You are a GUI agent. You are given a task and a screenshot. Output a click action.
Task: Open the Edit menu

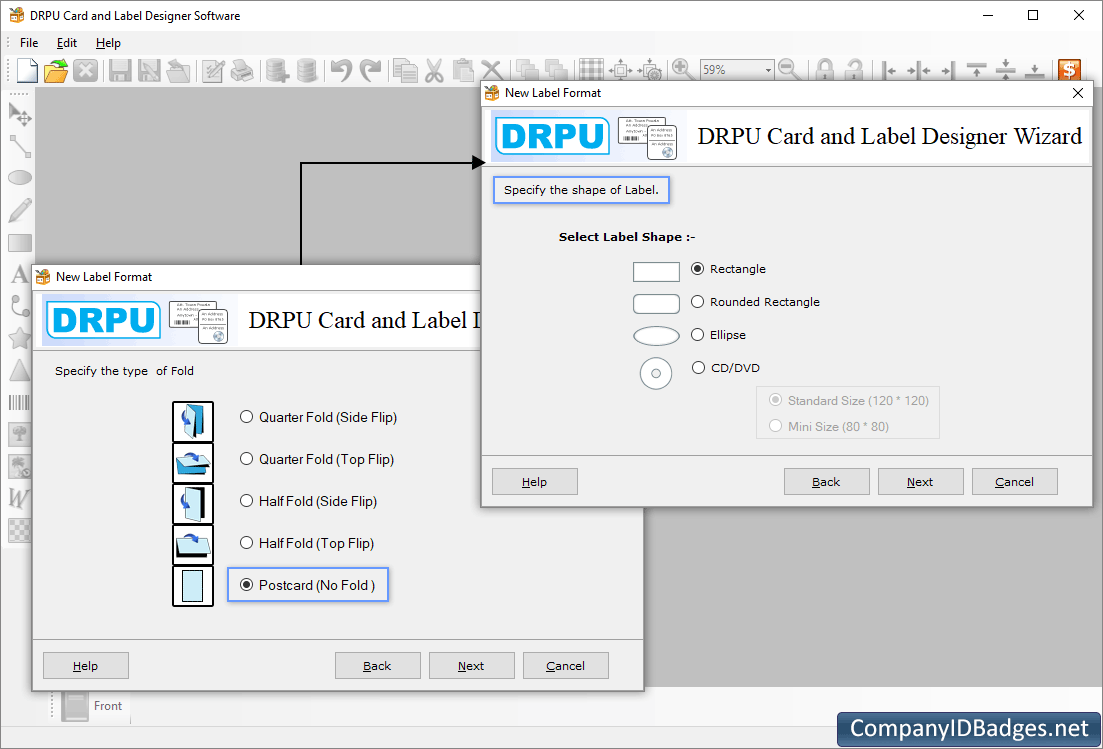click(x=67, y=43)
